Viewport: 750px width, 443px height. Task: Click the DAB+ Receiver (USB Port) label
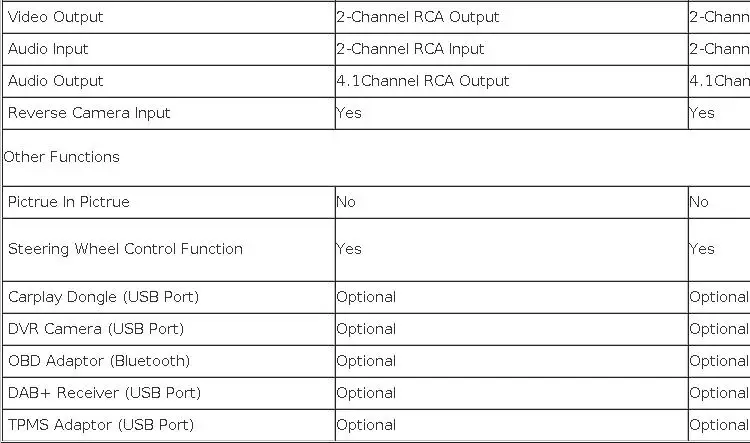[x=104, y=393]
